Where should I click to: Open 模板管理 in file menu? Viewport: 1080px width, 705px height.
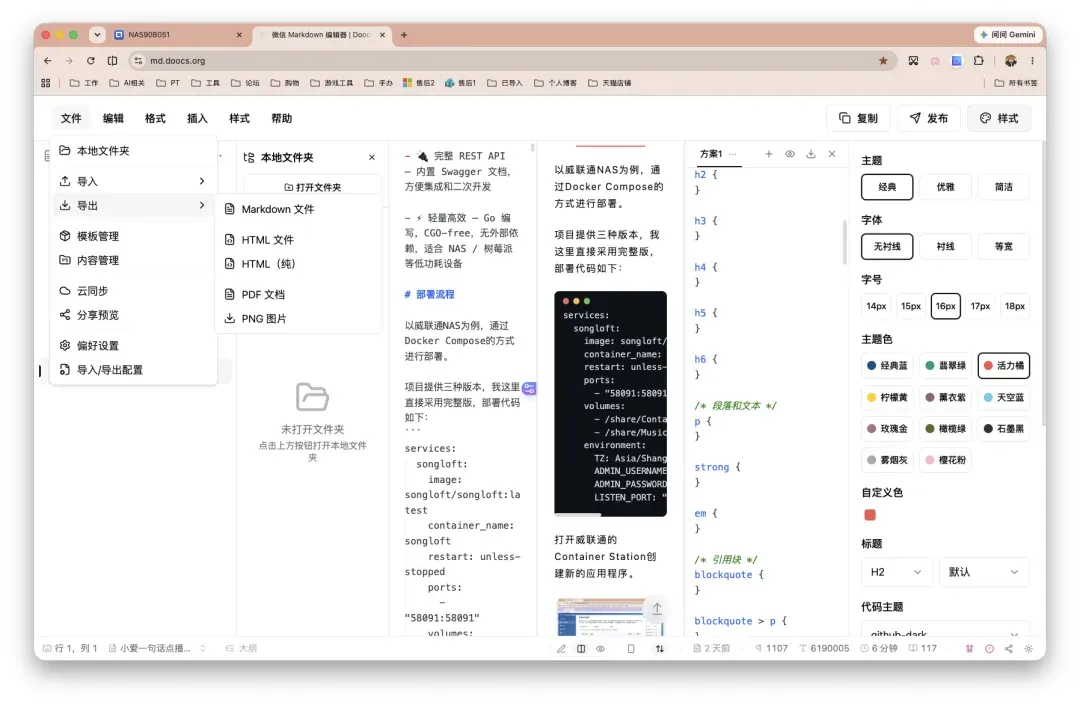tap(133, 236)
